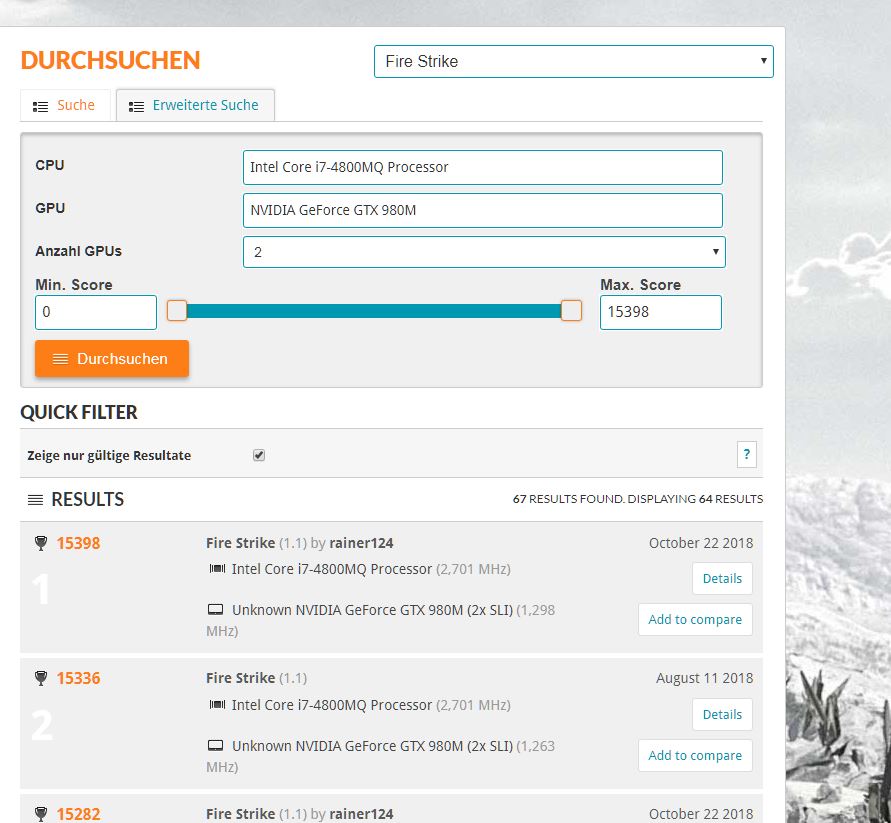Screen dimensions: 891x823
Task: Click the DURCHSUCHEN heading
Action: pos(110,60)
